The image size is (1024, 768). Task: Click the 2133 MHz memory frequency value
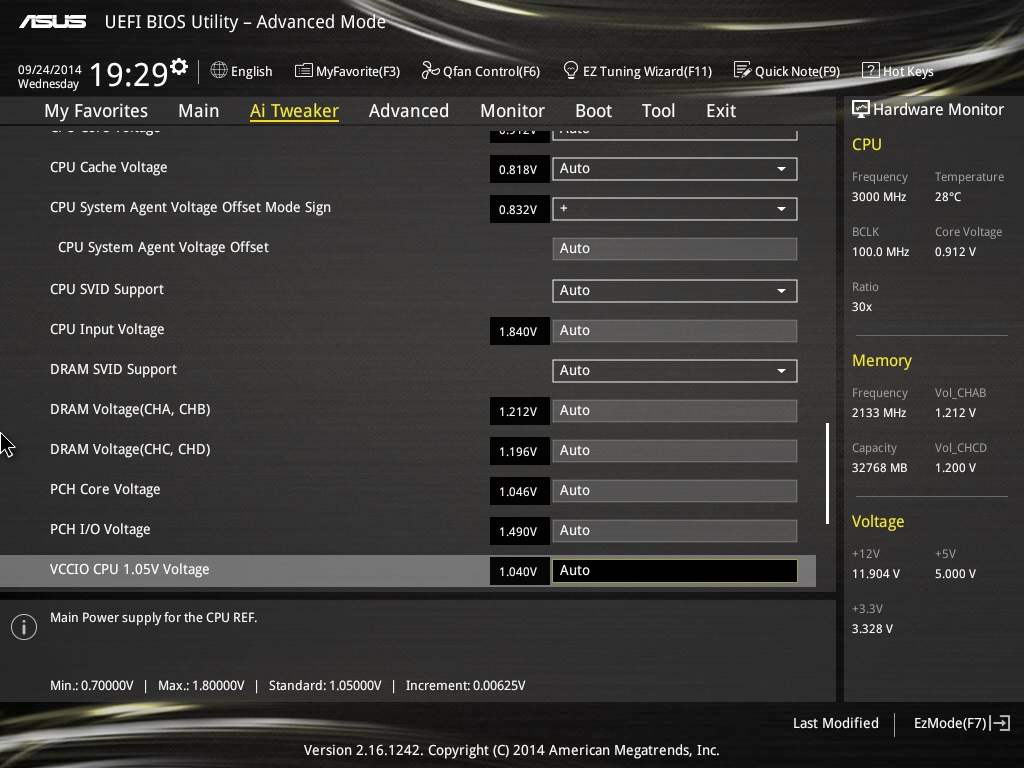(878, 413)
